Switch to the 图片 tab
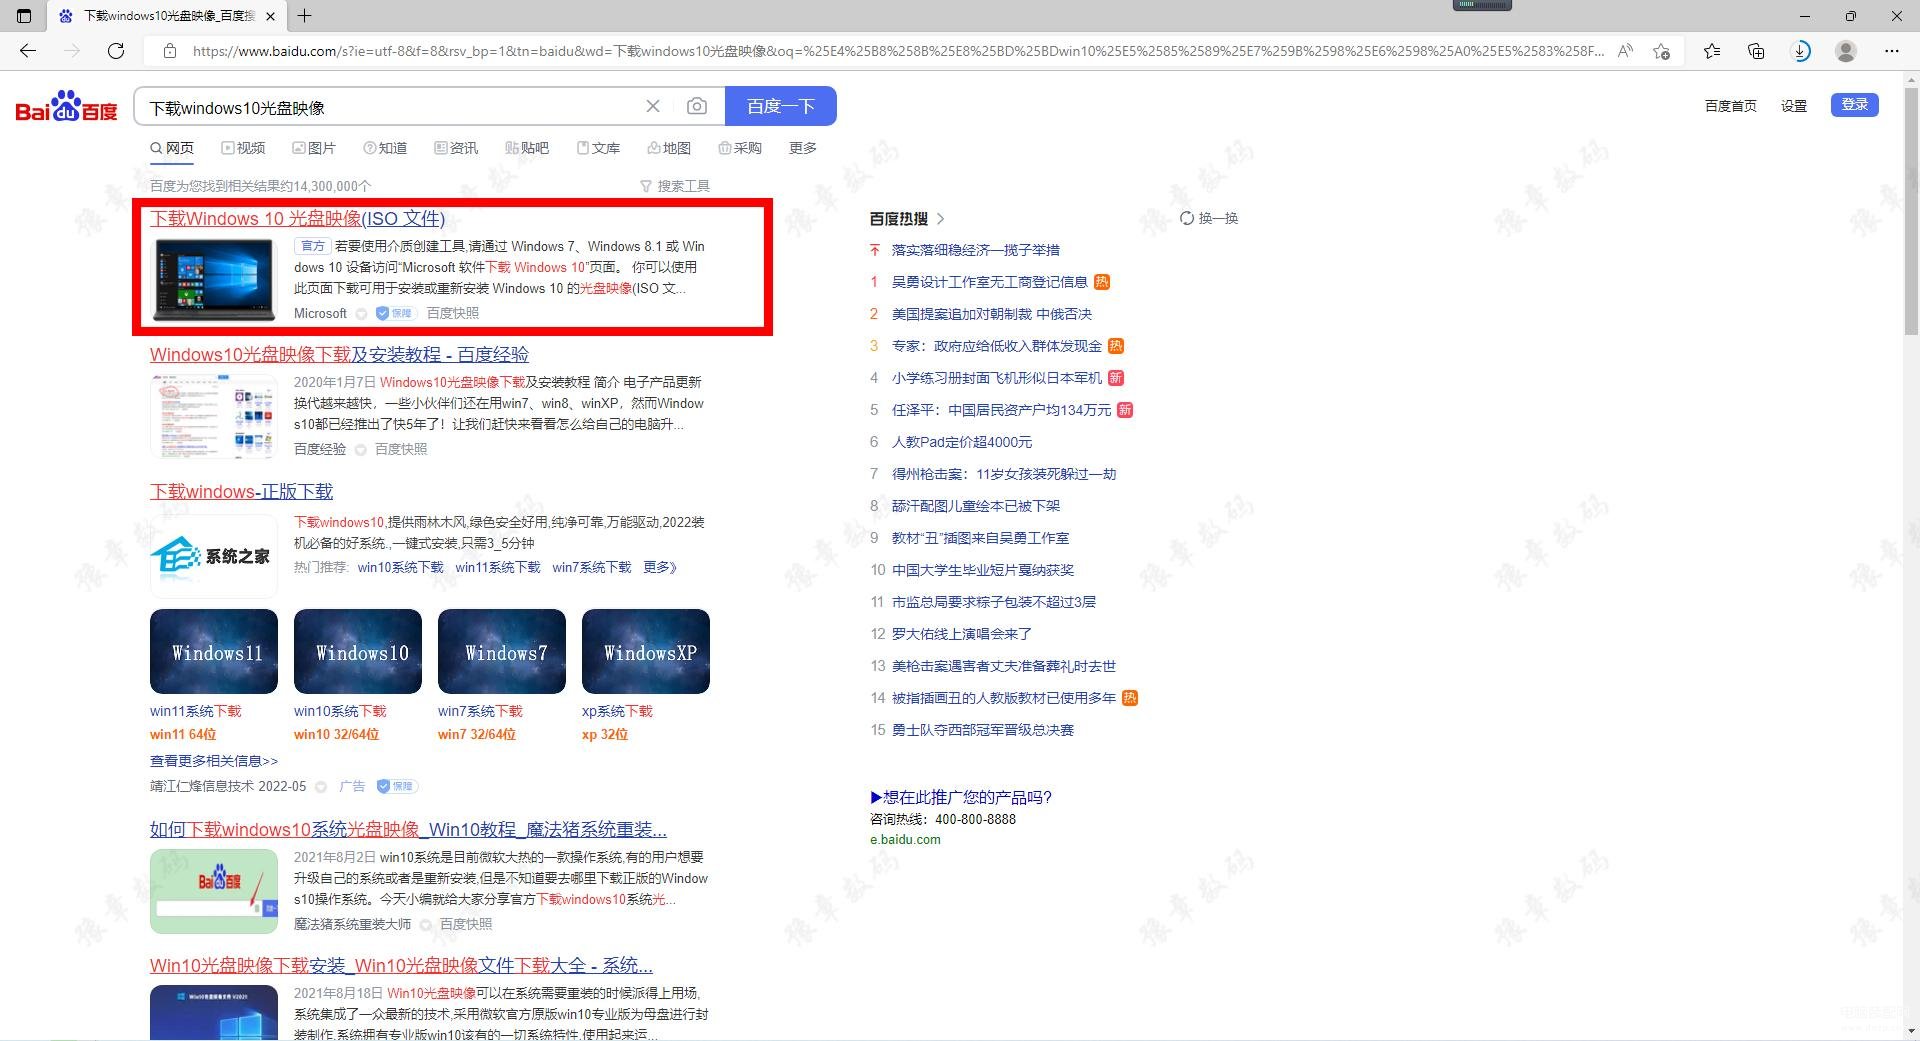The height and width of the screenshot is (1041, 1920). click(x=314, y=148)
